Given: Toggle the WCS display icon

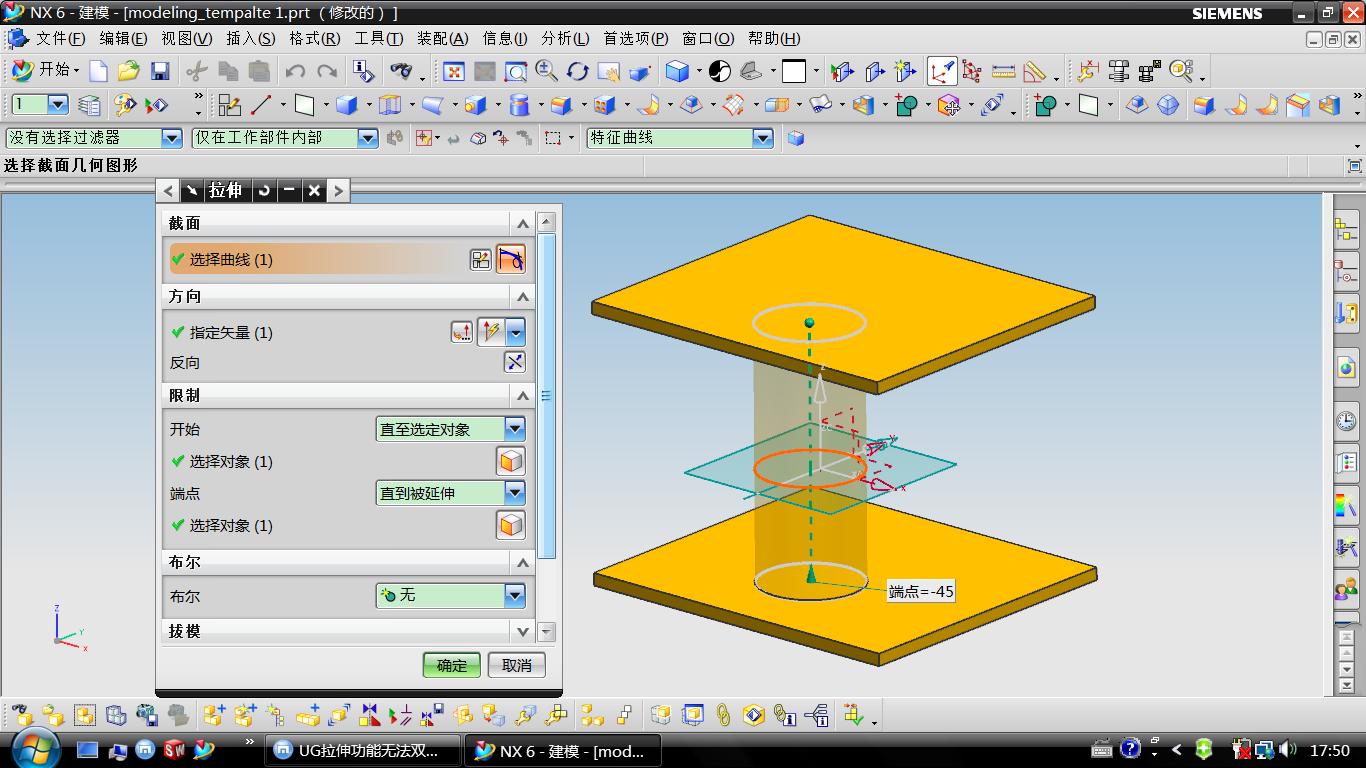Looking at the screenshot, I should coord(941,71).
